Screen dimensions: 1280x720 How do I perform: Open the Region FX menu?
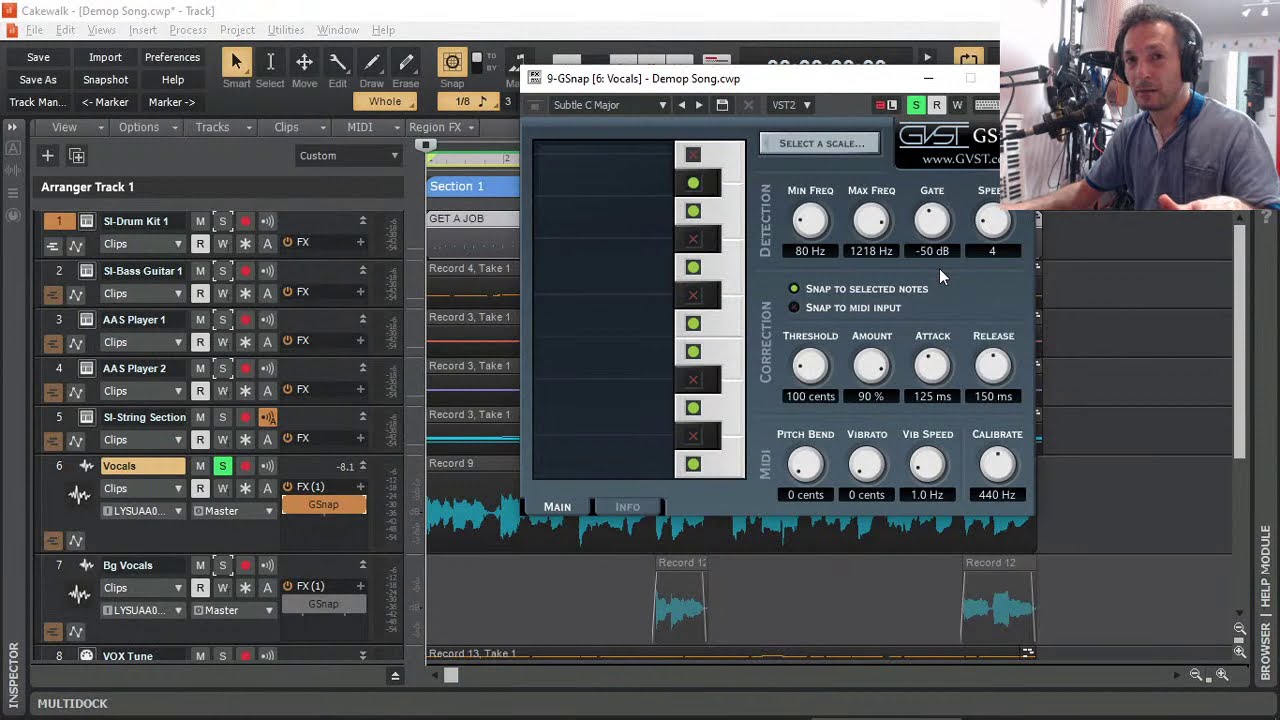441,127
